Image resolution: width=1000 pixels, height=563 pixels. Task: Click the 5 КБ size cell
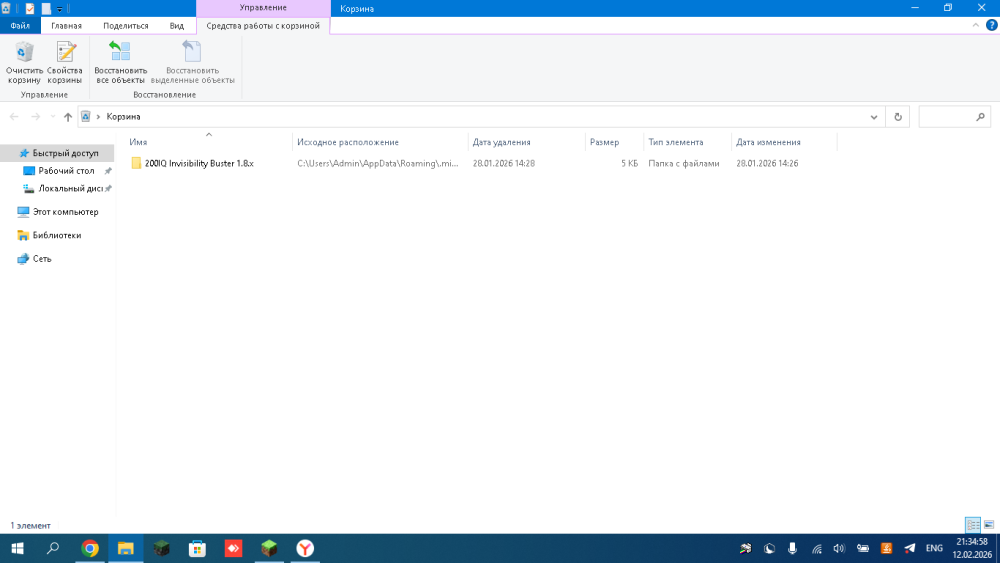pos(629,163)
